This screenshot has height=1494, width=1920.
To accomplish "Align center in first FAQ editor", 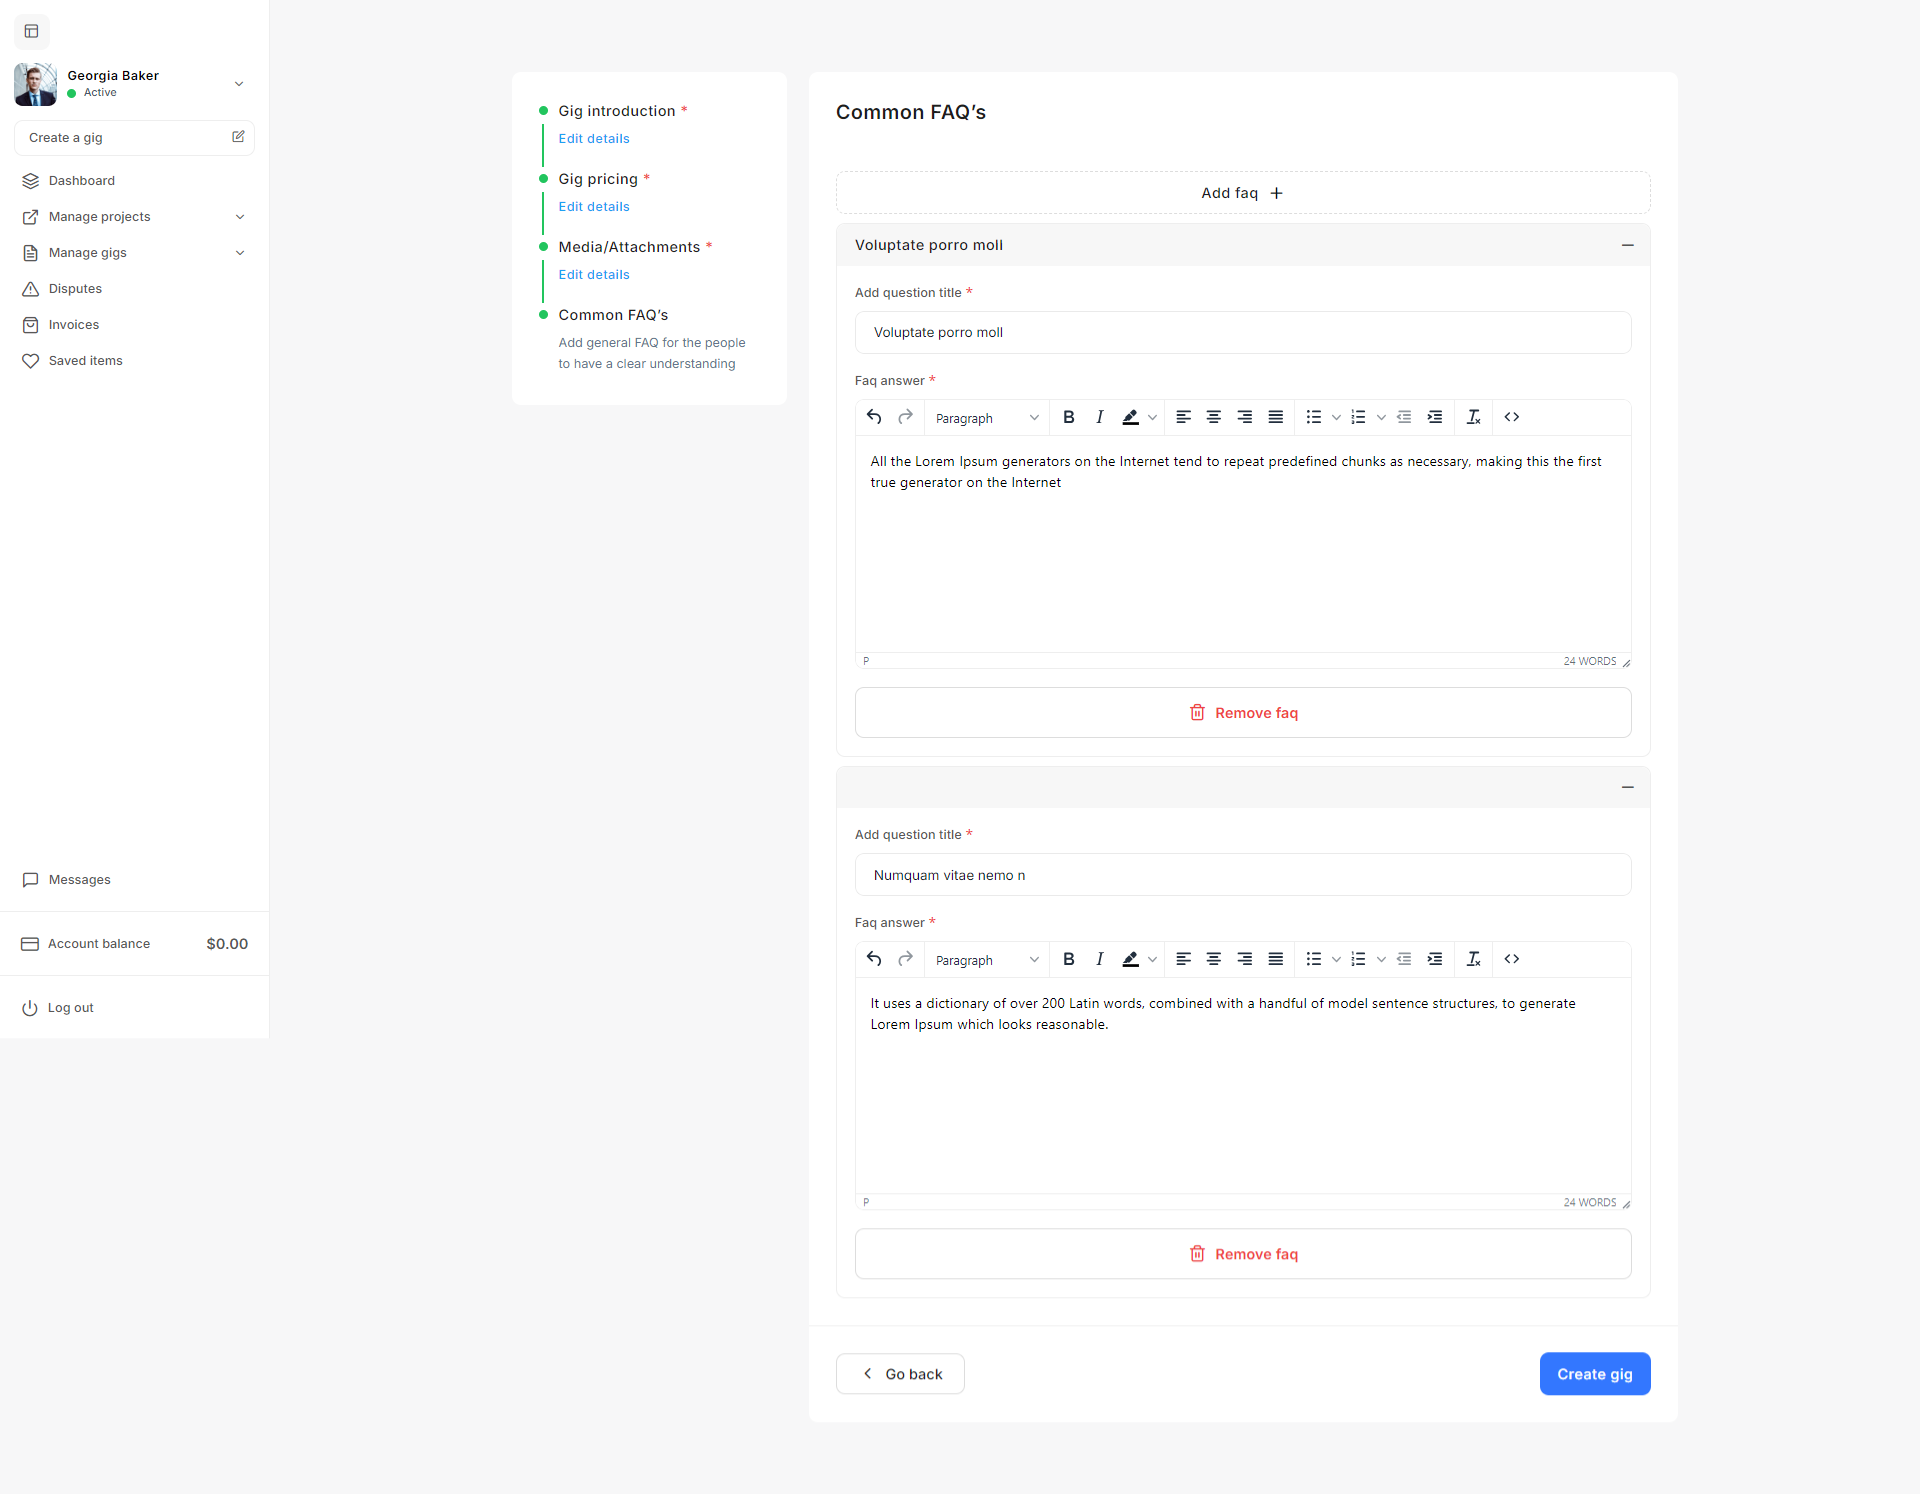I will (1213, 417).
